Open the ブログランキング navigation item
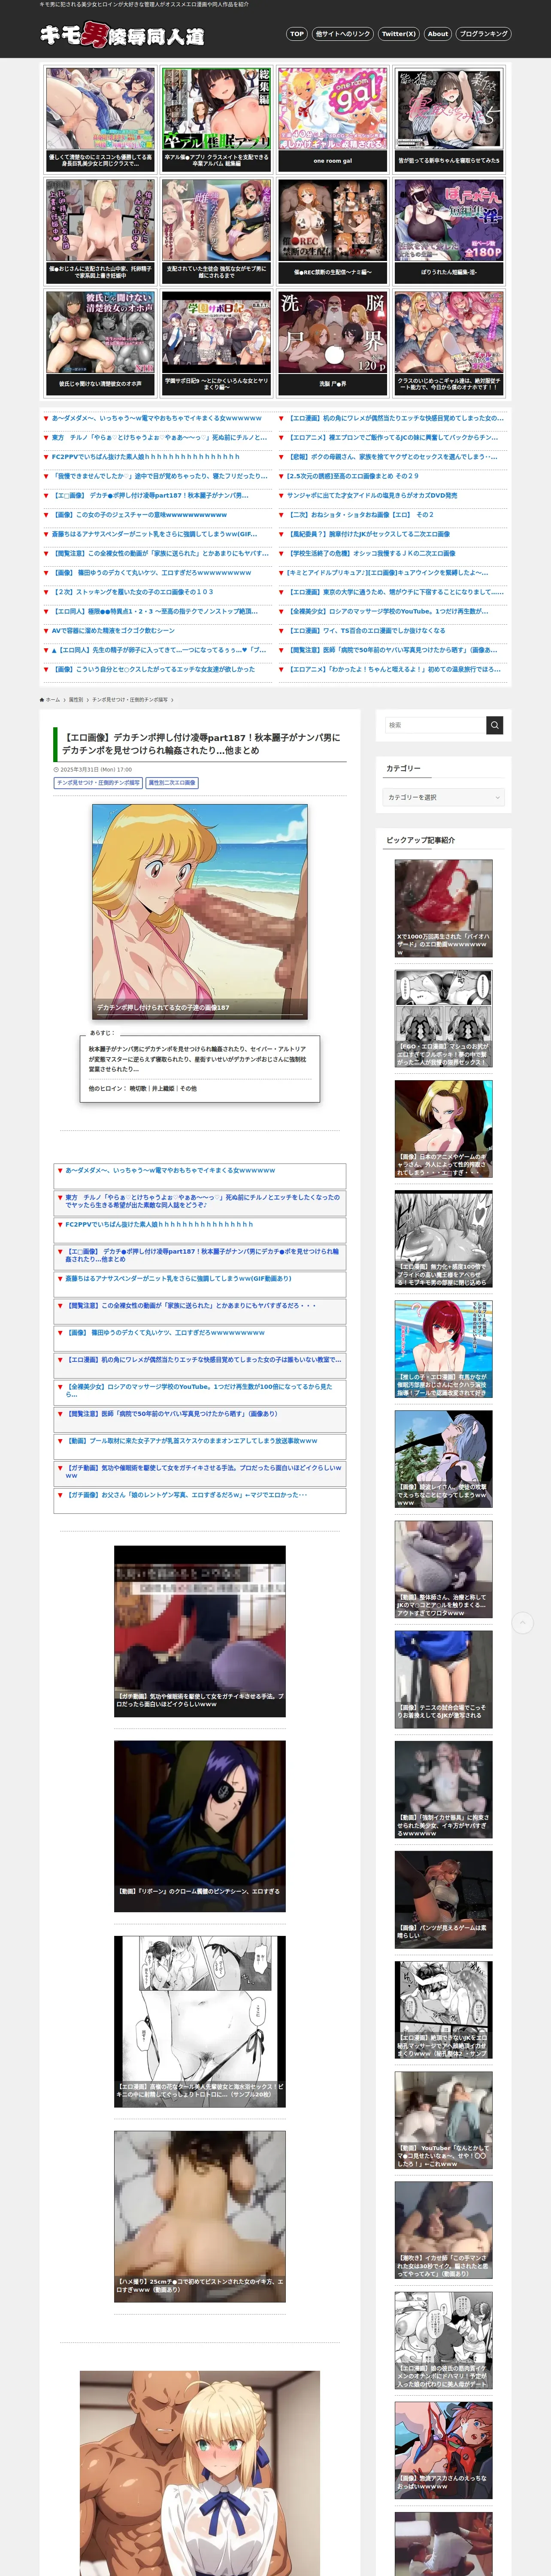The image size is (551, 2576). click(x=484, y=34)
